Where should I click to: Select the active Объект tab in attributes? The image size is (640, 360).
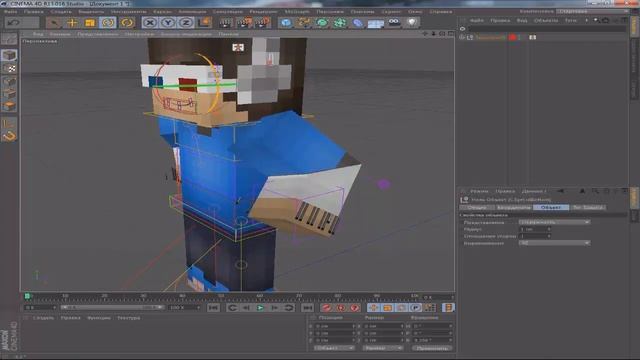(x=551, y=208)
